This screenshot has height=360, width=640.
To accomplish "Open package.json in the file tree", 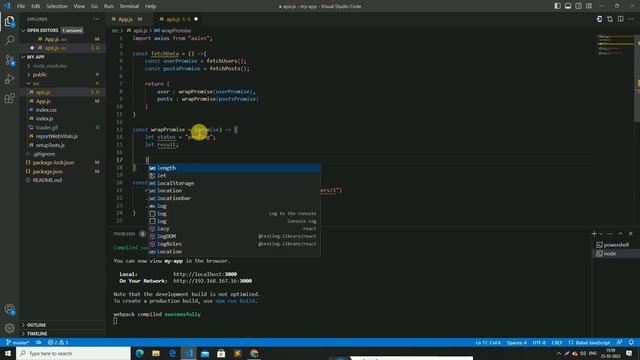I will 47,171.
